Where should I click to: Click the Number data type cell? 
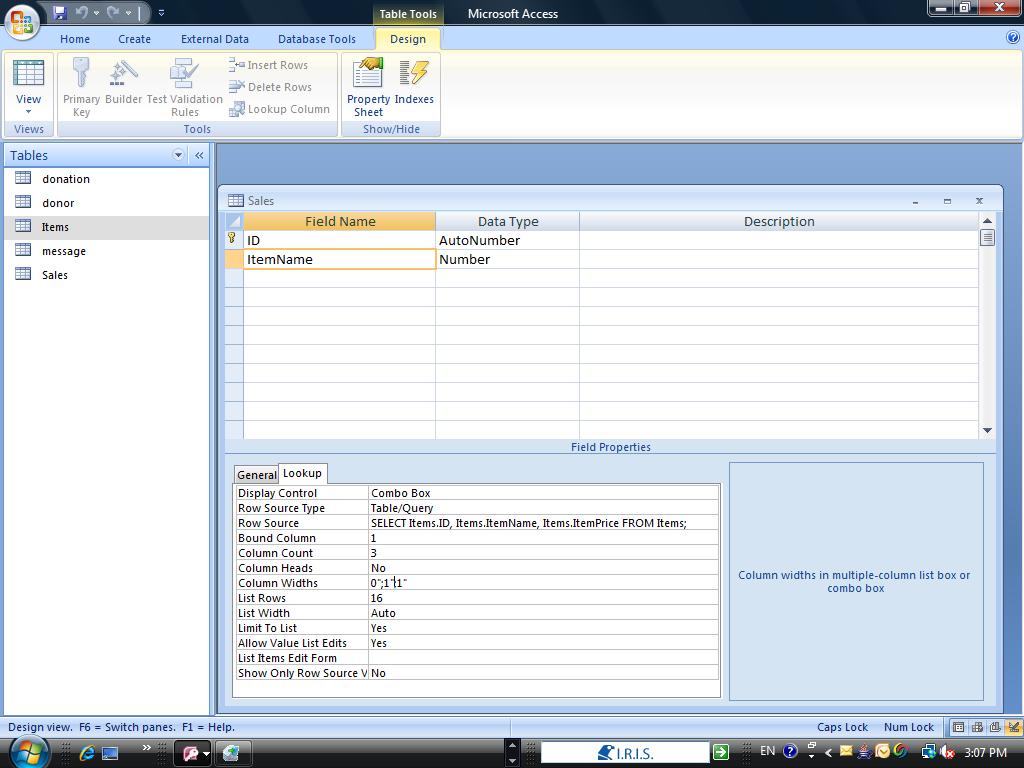tap(507, 259)
